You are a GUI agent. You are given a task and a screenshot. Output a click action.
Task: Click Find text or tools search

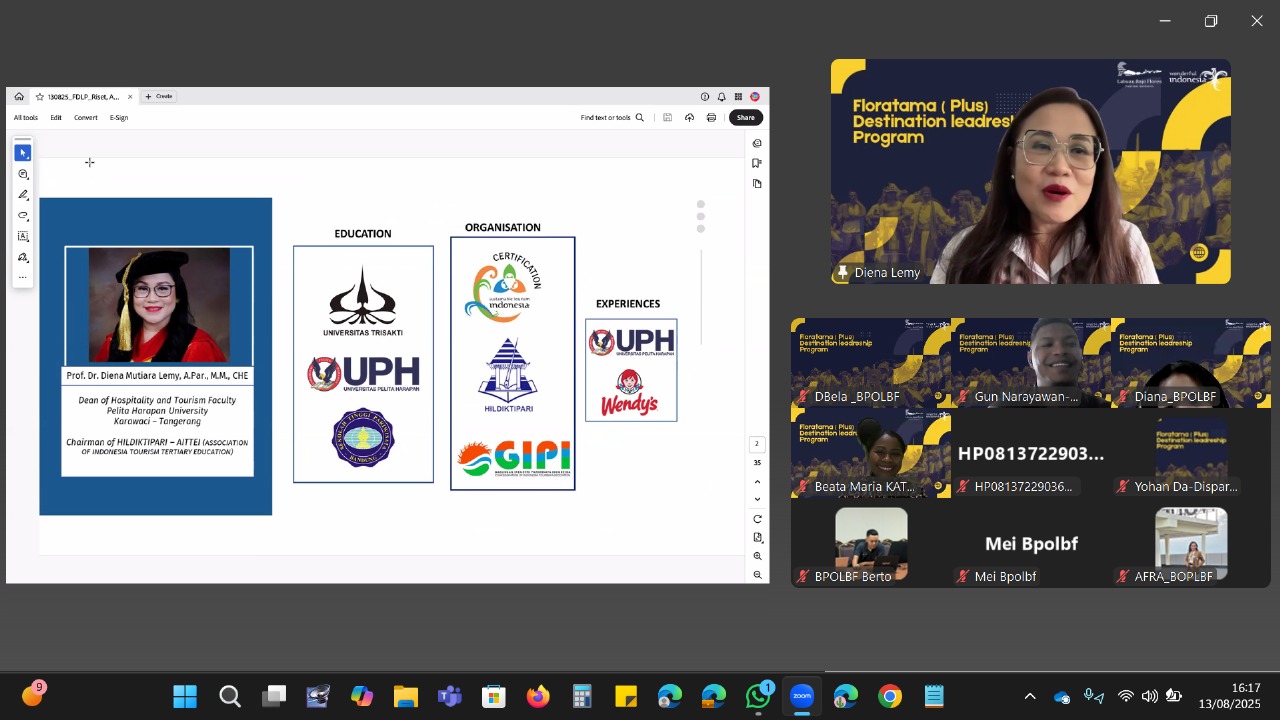(612, 118)
